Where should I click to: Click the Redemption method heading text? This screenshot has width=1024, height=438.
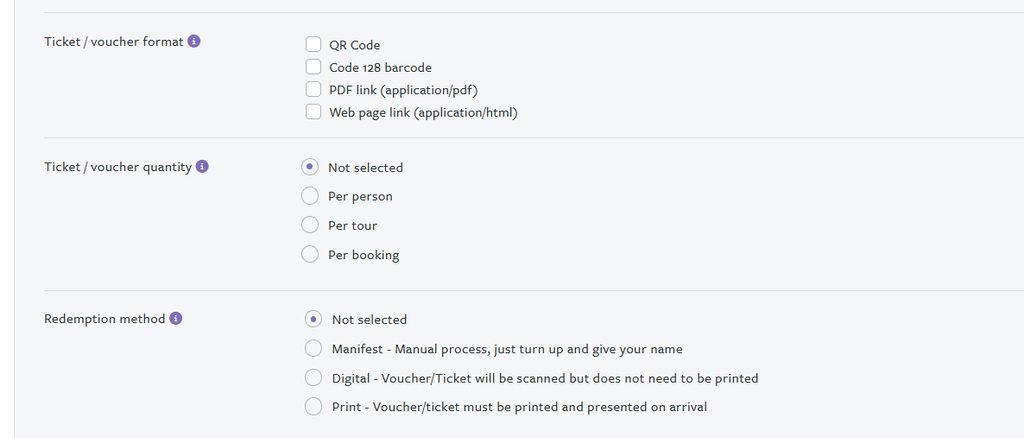point(104,319)
